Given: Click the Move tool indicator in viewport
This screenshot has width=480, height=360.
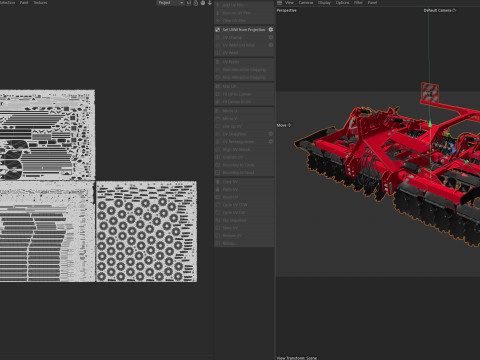Looking at the screenshot, I should click(x=284, y=125).
